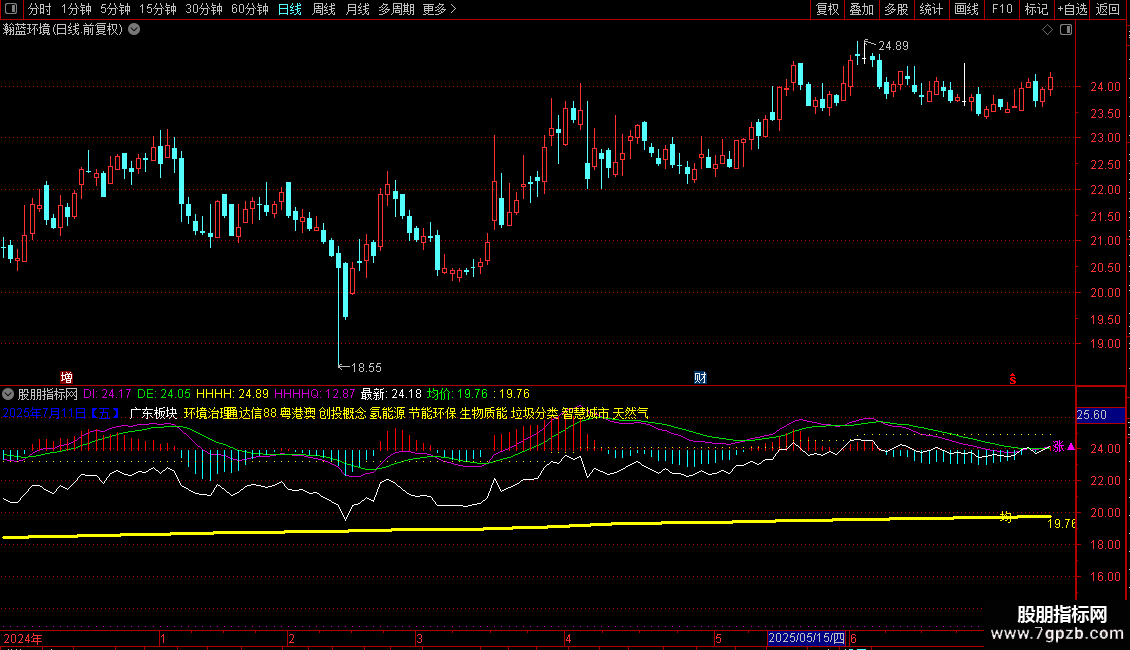The image size is (1130, 650).
Task: Click the HHHH: 24.89 indicator value
Action: pos(232,394)
